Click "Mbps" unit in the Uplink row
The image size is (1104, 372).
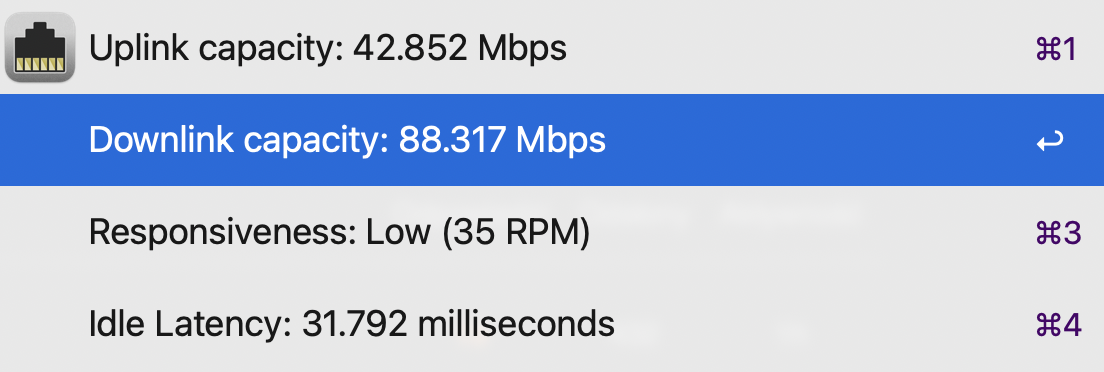(522, 49)
